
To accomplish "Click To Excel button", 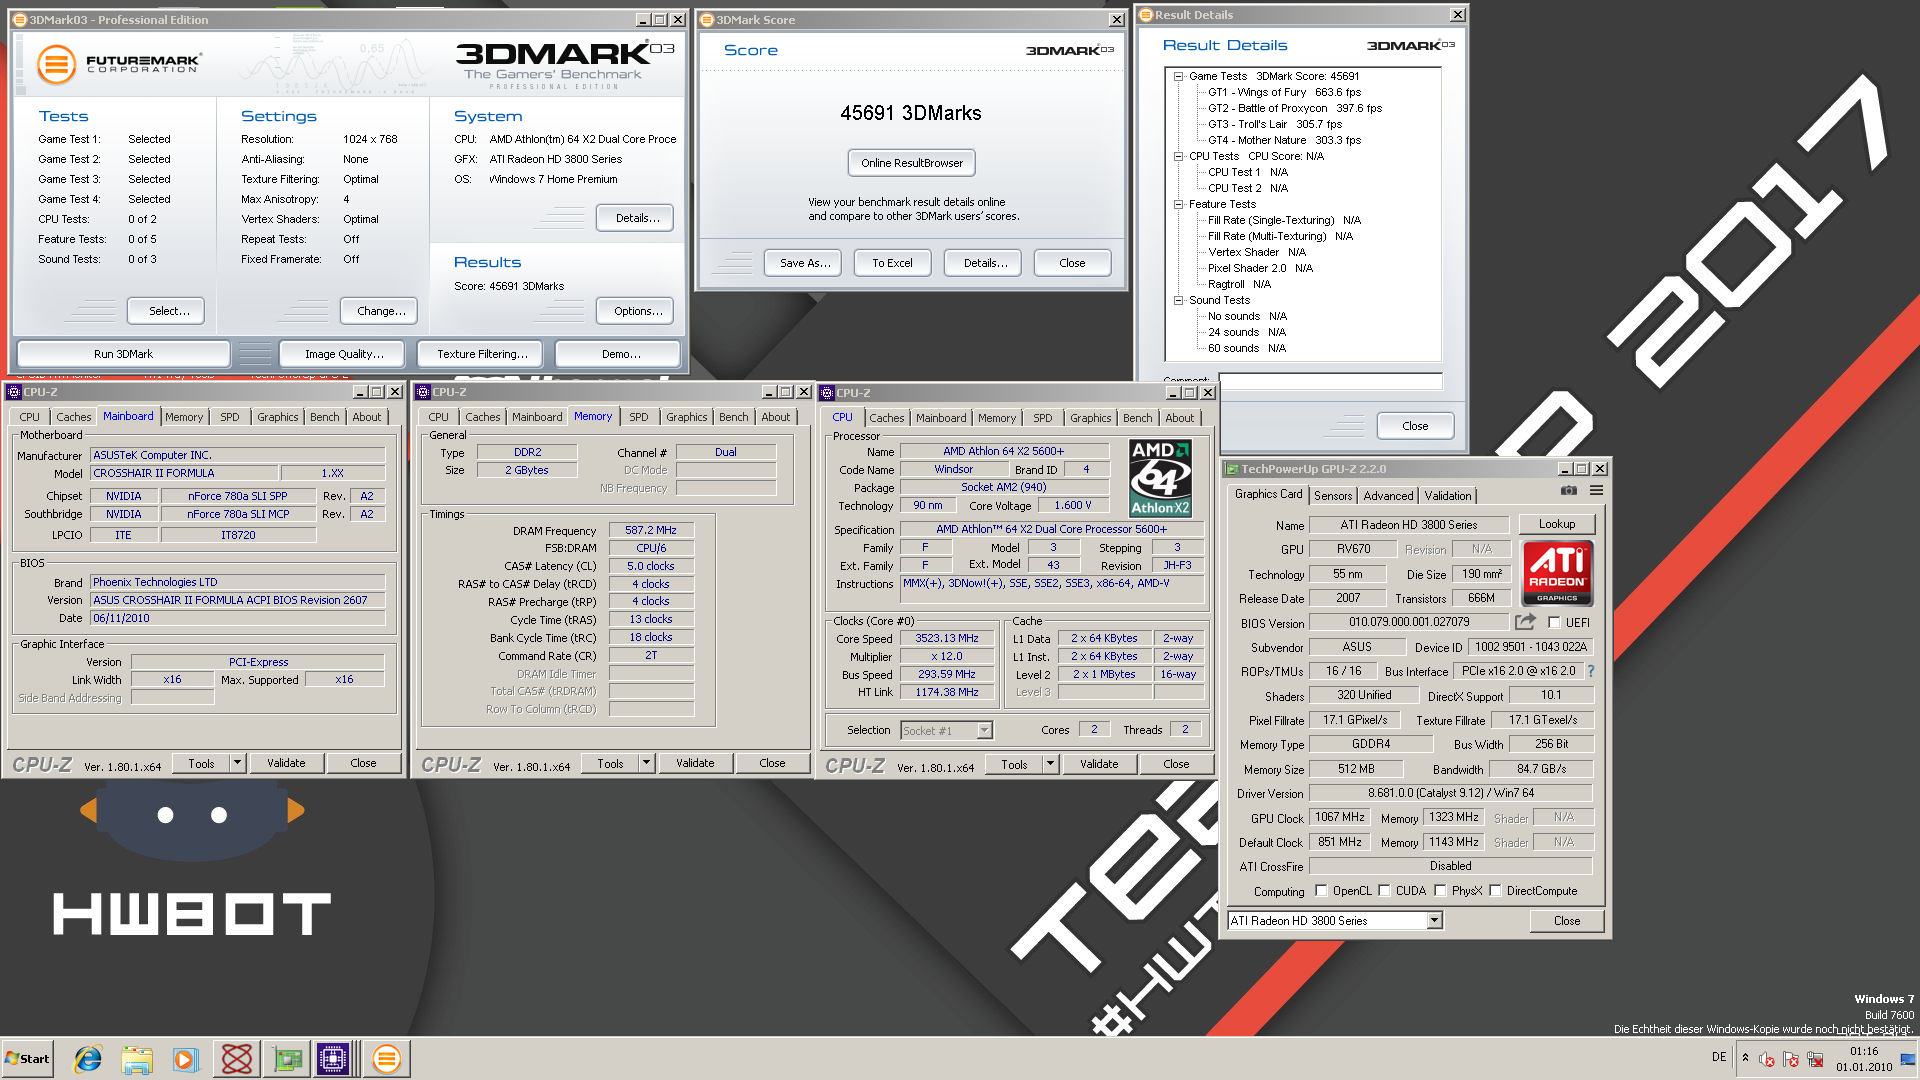I will click(x=892, y=263).
